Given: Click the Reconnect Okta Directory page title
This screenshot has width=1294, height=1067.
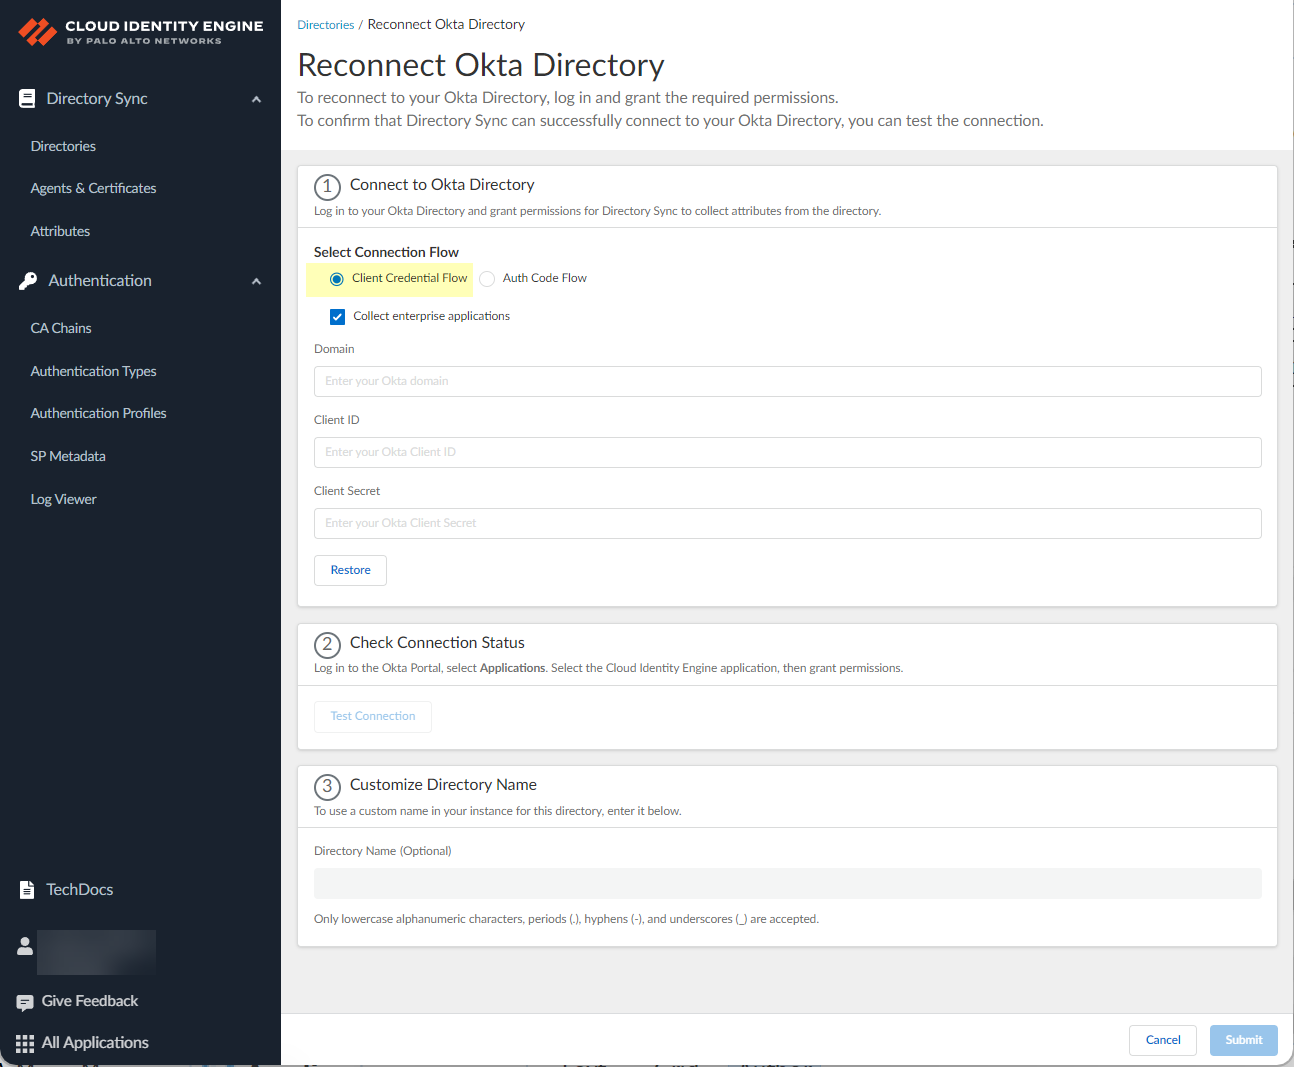Looking at the screenshot, I should 481,65.
